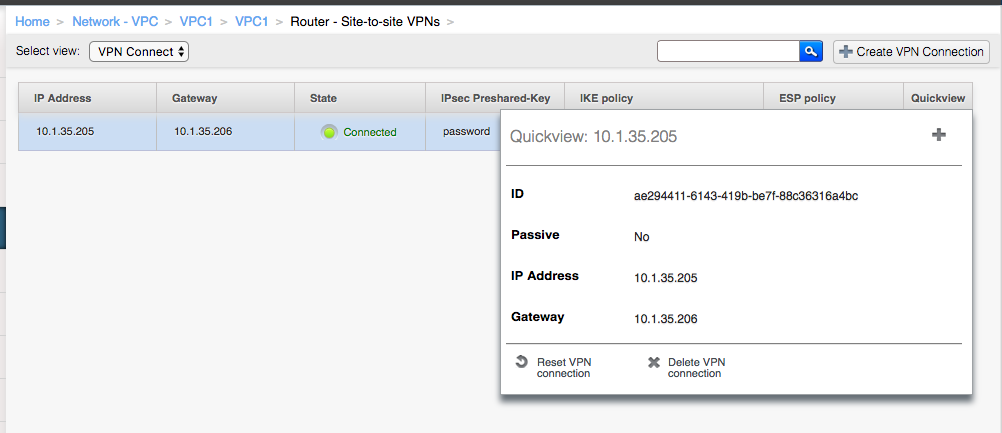
Task: Select the 10.1.35.205 table row
Action: pos(259,132)
